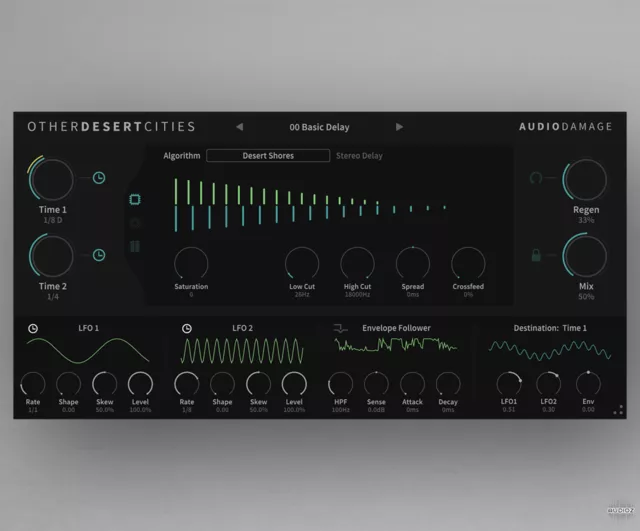Toggle tempo sync clock for Time 2
The width and height of the screenshot is (640, 531).
pos(99,255)
